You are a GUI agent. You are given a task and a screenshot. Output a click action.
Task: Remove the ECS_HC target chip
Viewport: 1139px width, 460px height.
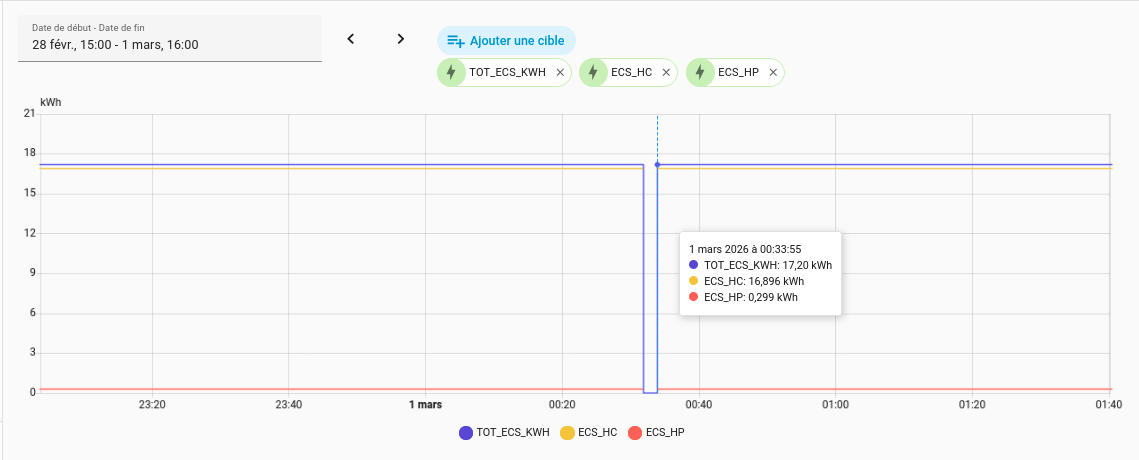pyautogui.click(x=666, y=73)
